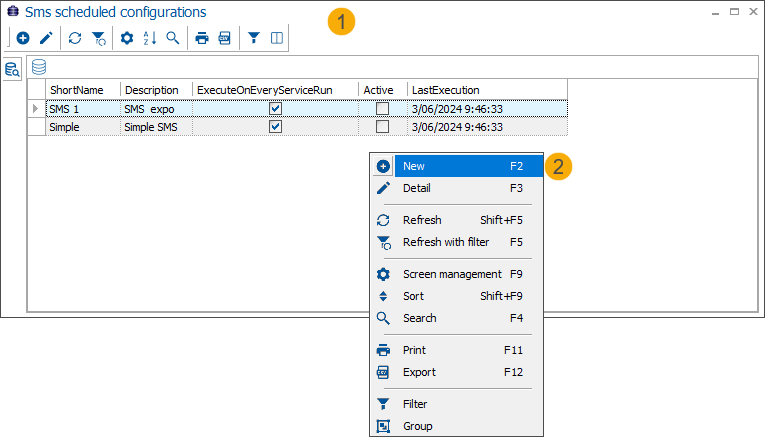This screenshot has width=765, height=437.
Task: Click the Refresh with filter toolbar icon
Action: (x=99, y=38)
